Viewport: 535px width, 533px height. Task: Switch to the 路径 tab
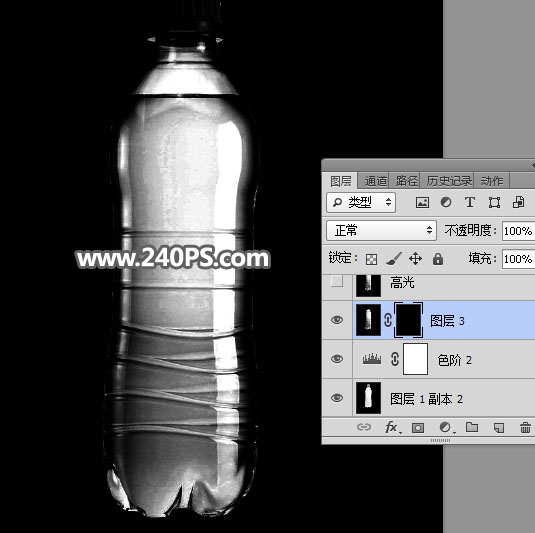[x=406, y=181]
